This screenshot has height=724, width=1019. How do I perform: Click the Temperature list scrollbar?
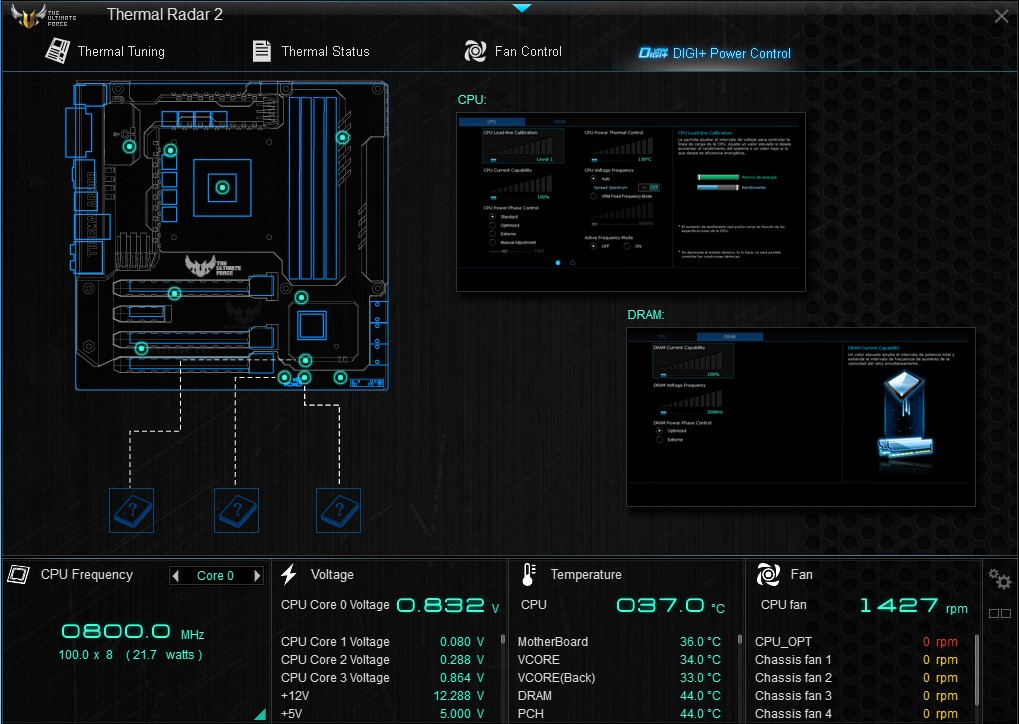coord(740,640)
